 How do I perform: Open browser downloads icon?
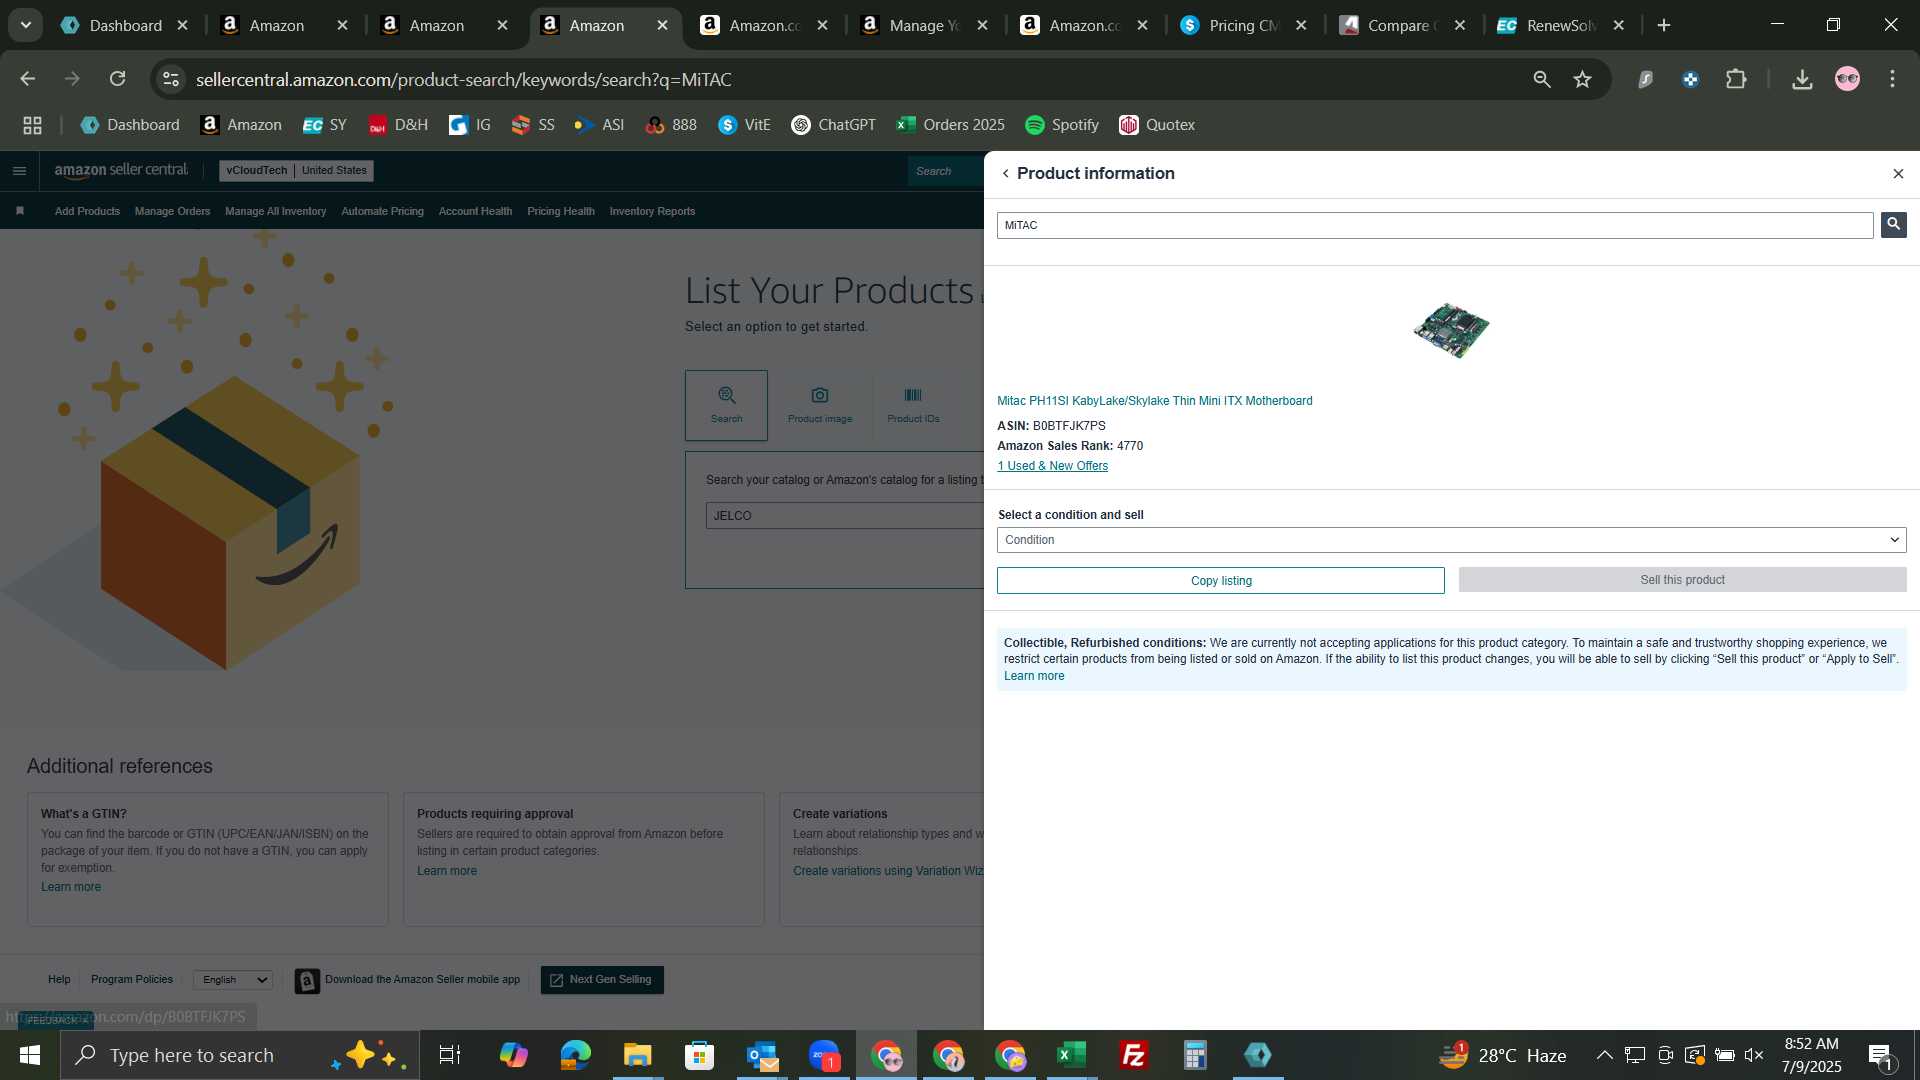[x=1802, y=79]
